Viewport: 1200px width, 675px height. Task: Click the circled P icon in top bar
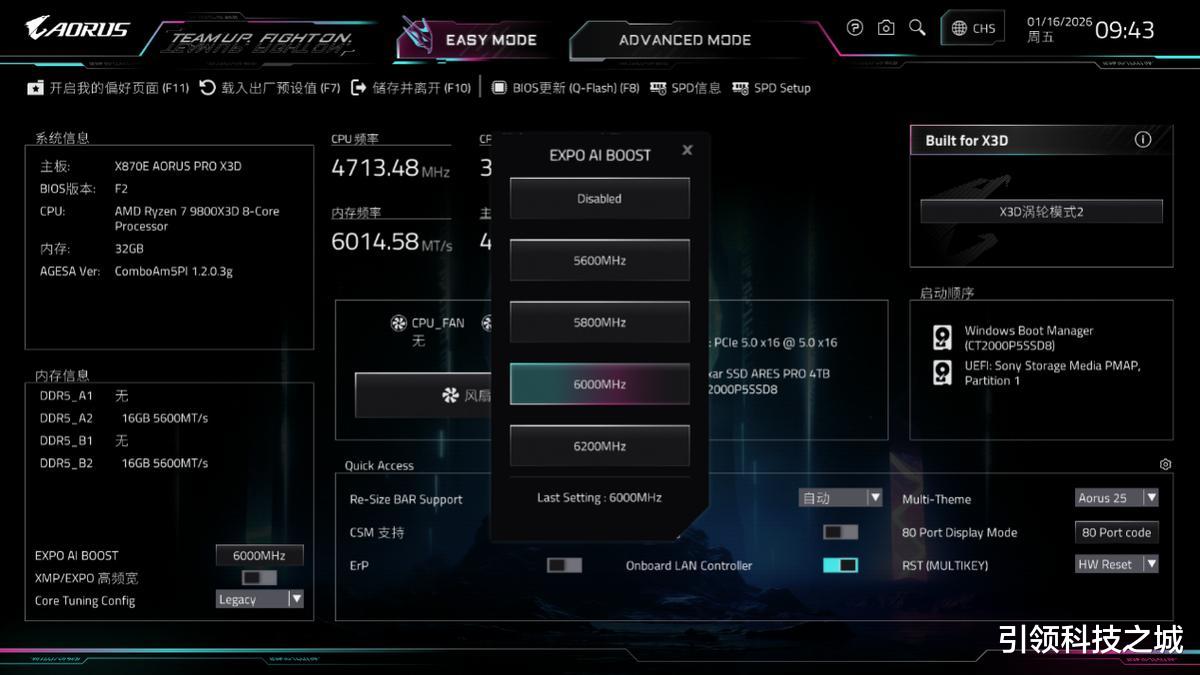tap(854, 28)
